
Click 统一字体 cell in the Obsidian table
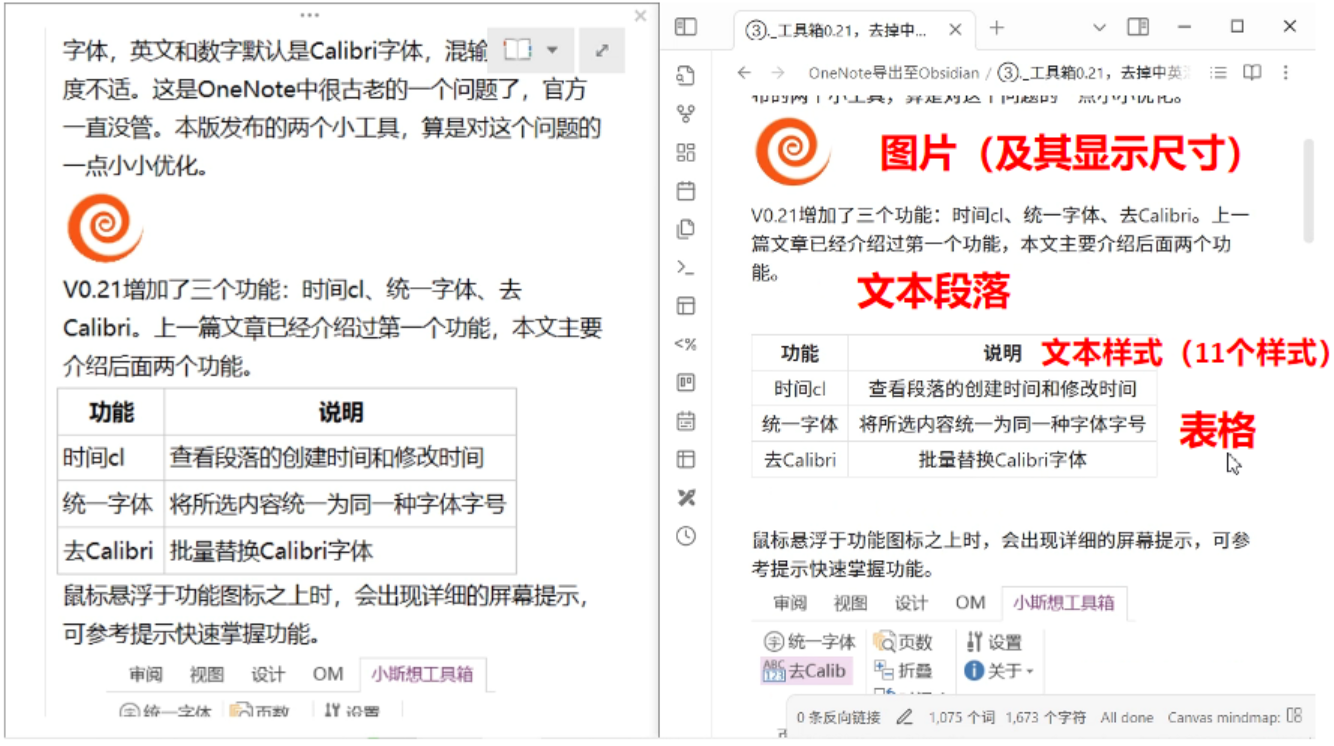(800, 424)
